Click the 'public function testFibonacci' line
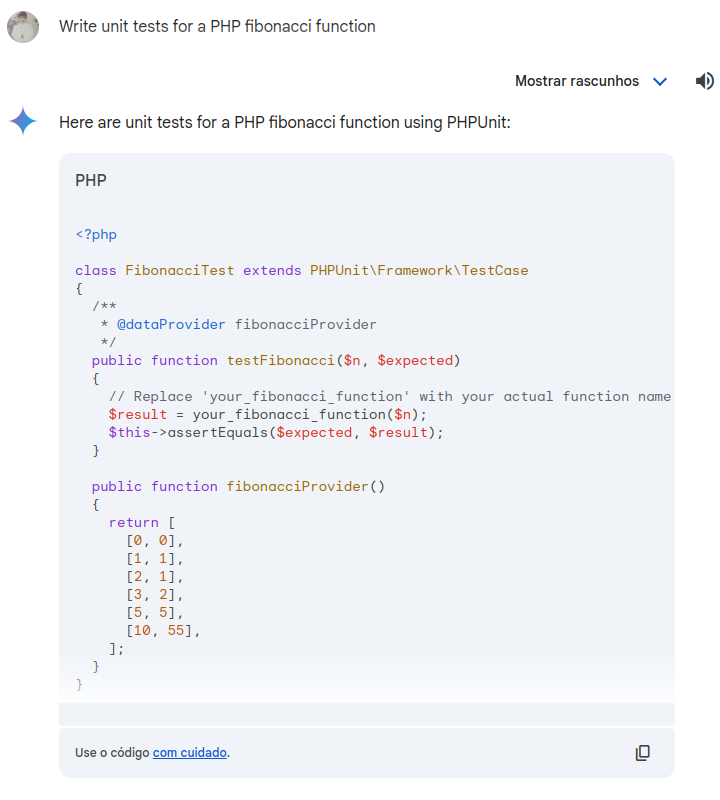 [276, 361]
